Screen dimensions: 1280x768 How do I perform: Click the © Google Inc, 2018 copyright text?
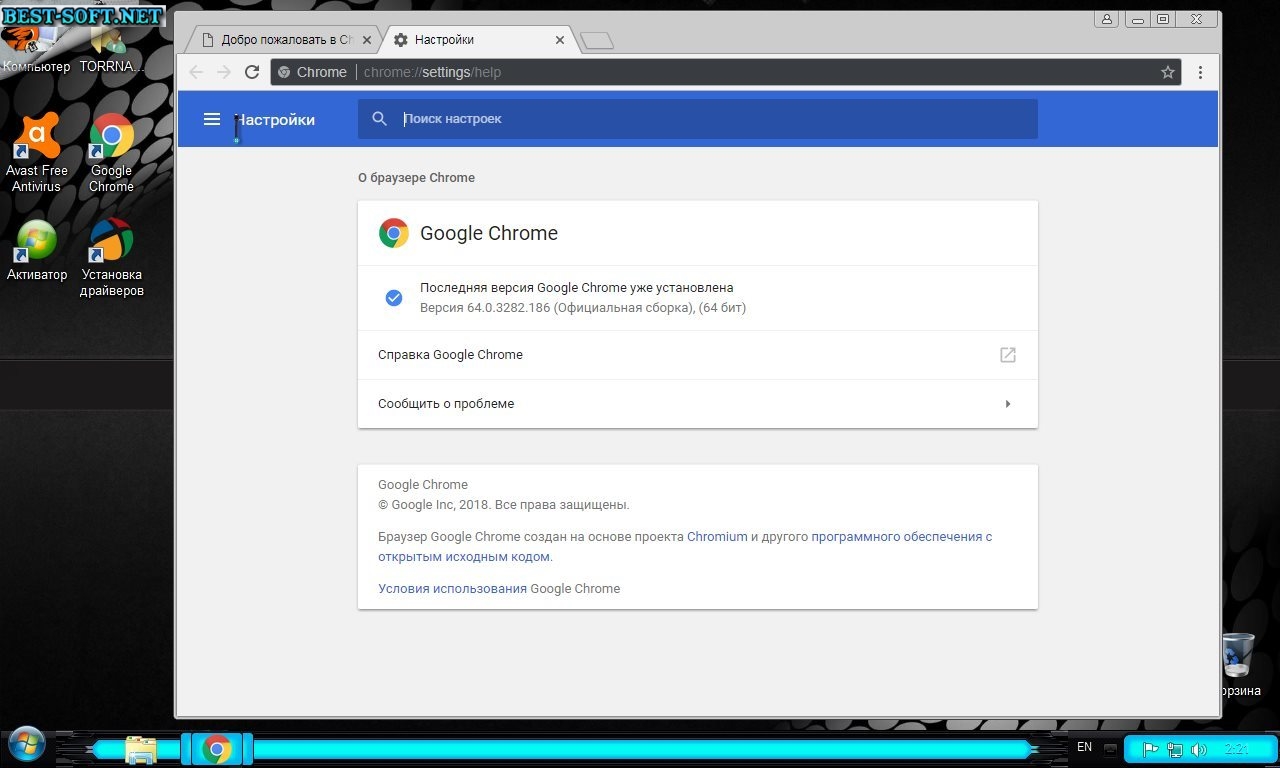point(504,505)
